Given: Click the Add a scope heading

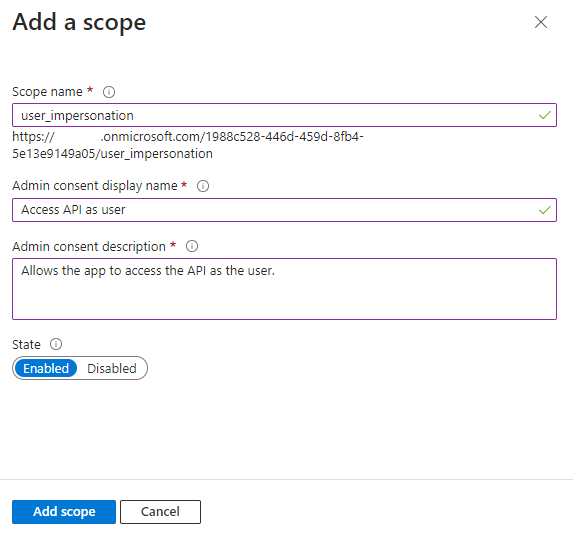Looking at the screenshot, I should (x=79, y=23).
